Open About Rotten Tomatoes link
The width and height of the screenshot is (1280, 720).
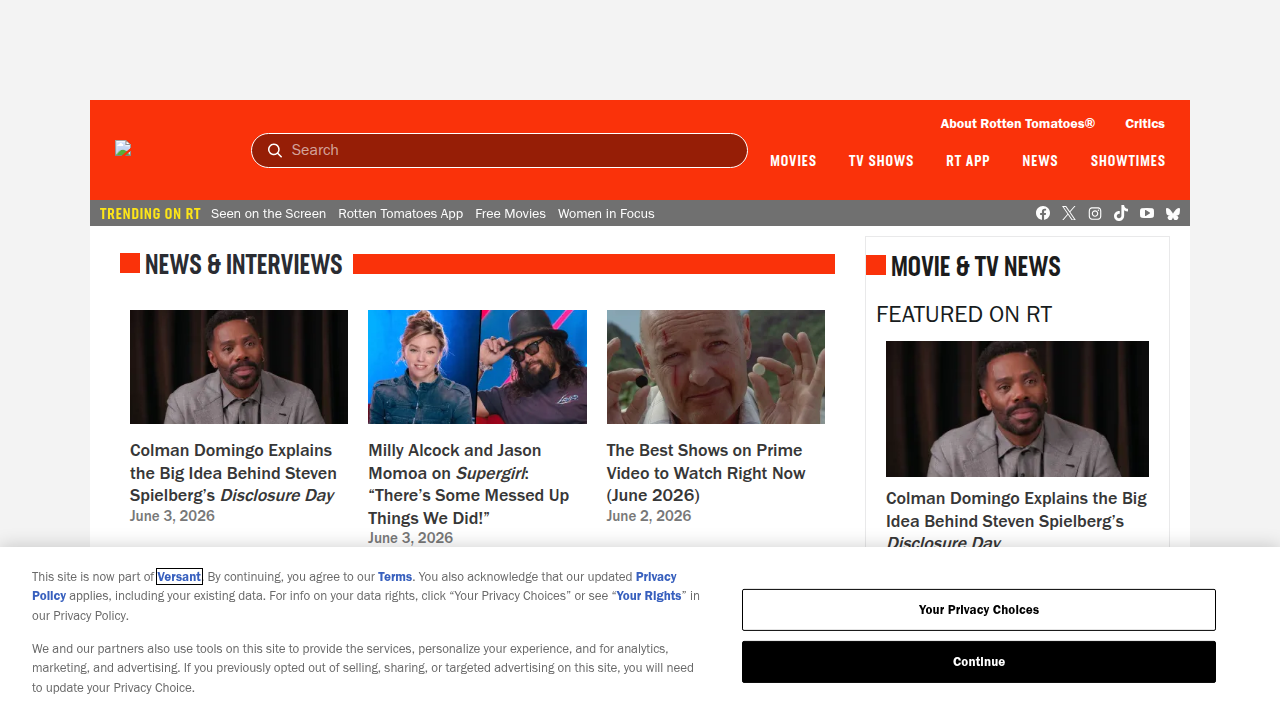pos(1017,124)
